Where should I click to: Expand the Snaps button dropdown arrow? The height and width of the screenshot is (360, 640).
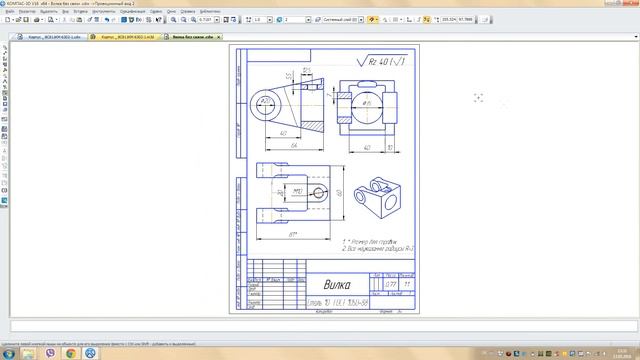coord(377,20)
